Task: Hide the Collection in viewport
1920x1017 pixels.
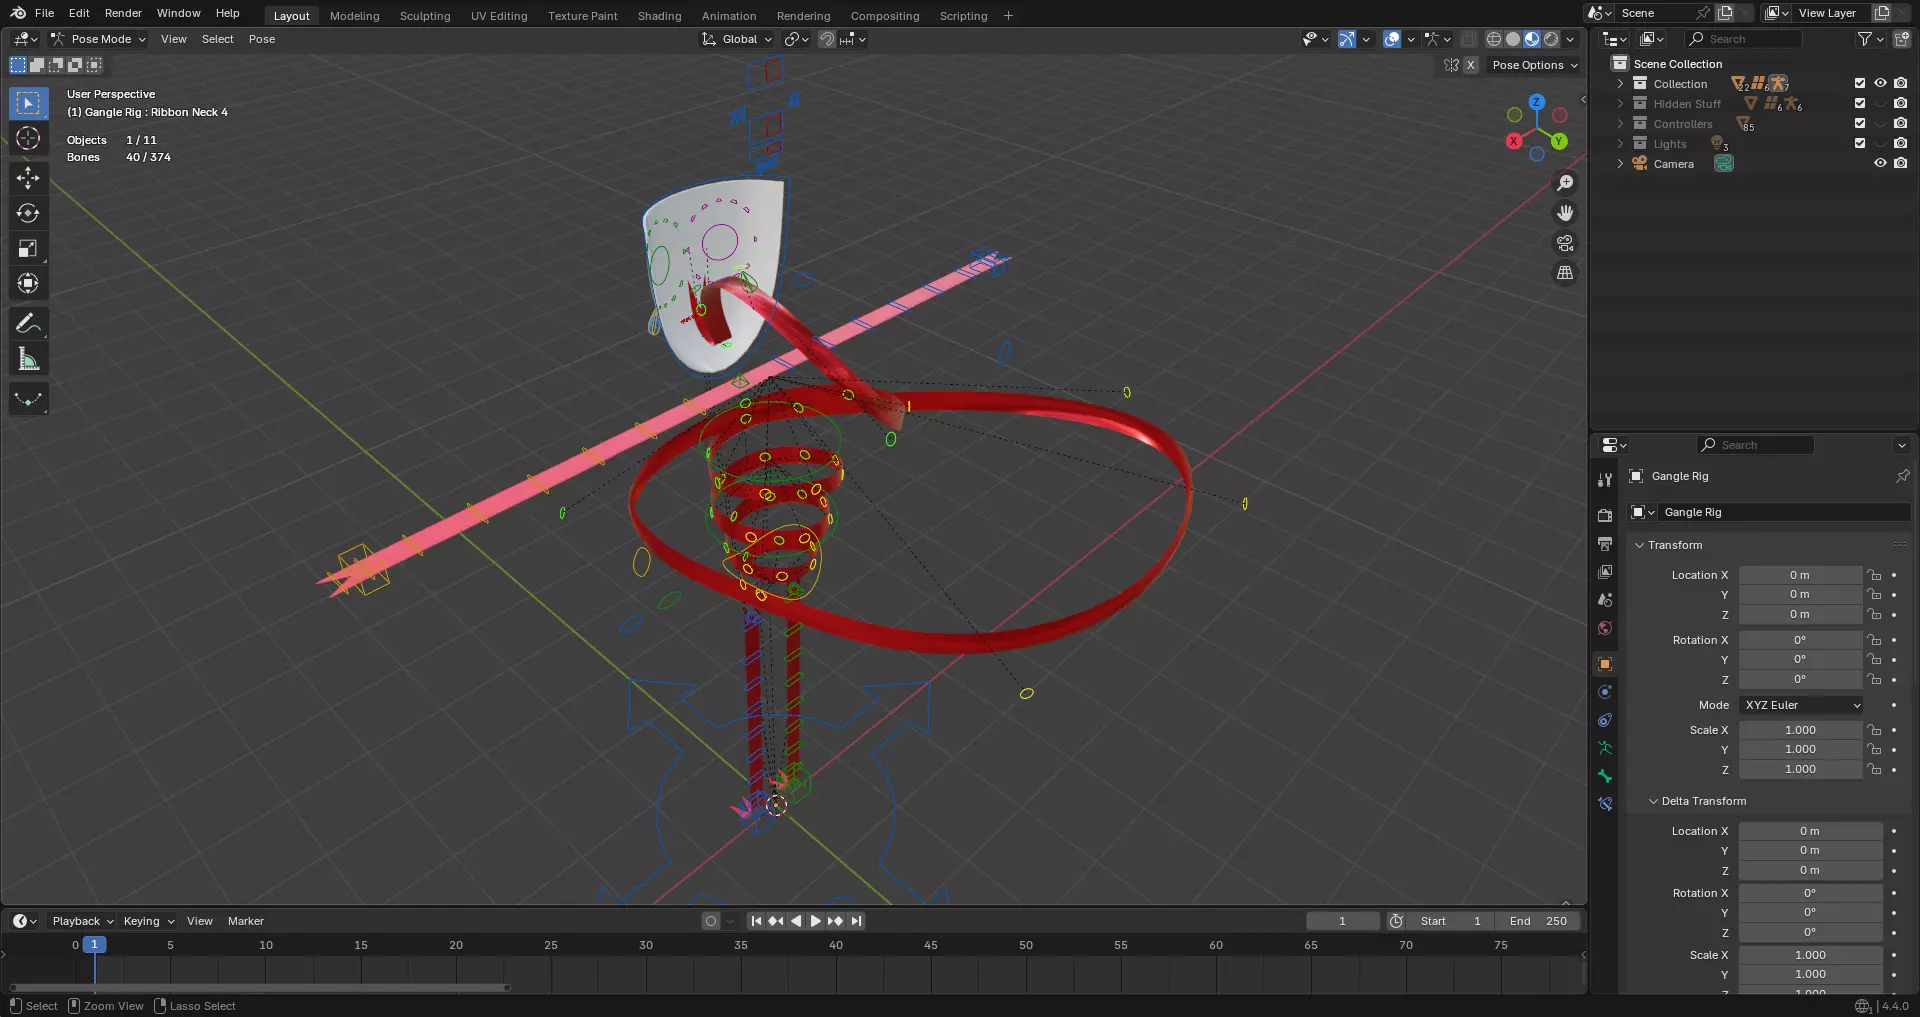Action: click(x=1880, y=84)
